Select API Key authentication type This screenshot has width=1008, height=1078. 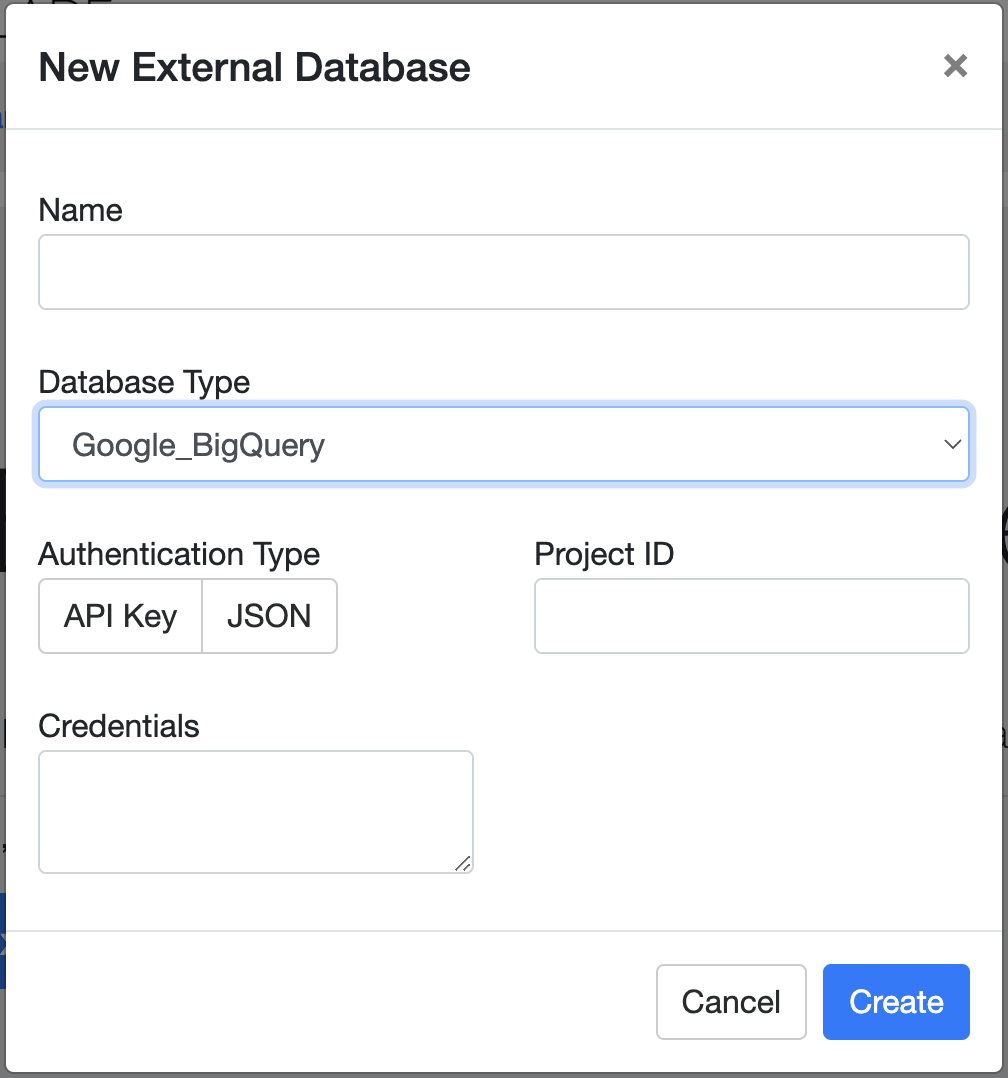pos(120,616)
